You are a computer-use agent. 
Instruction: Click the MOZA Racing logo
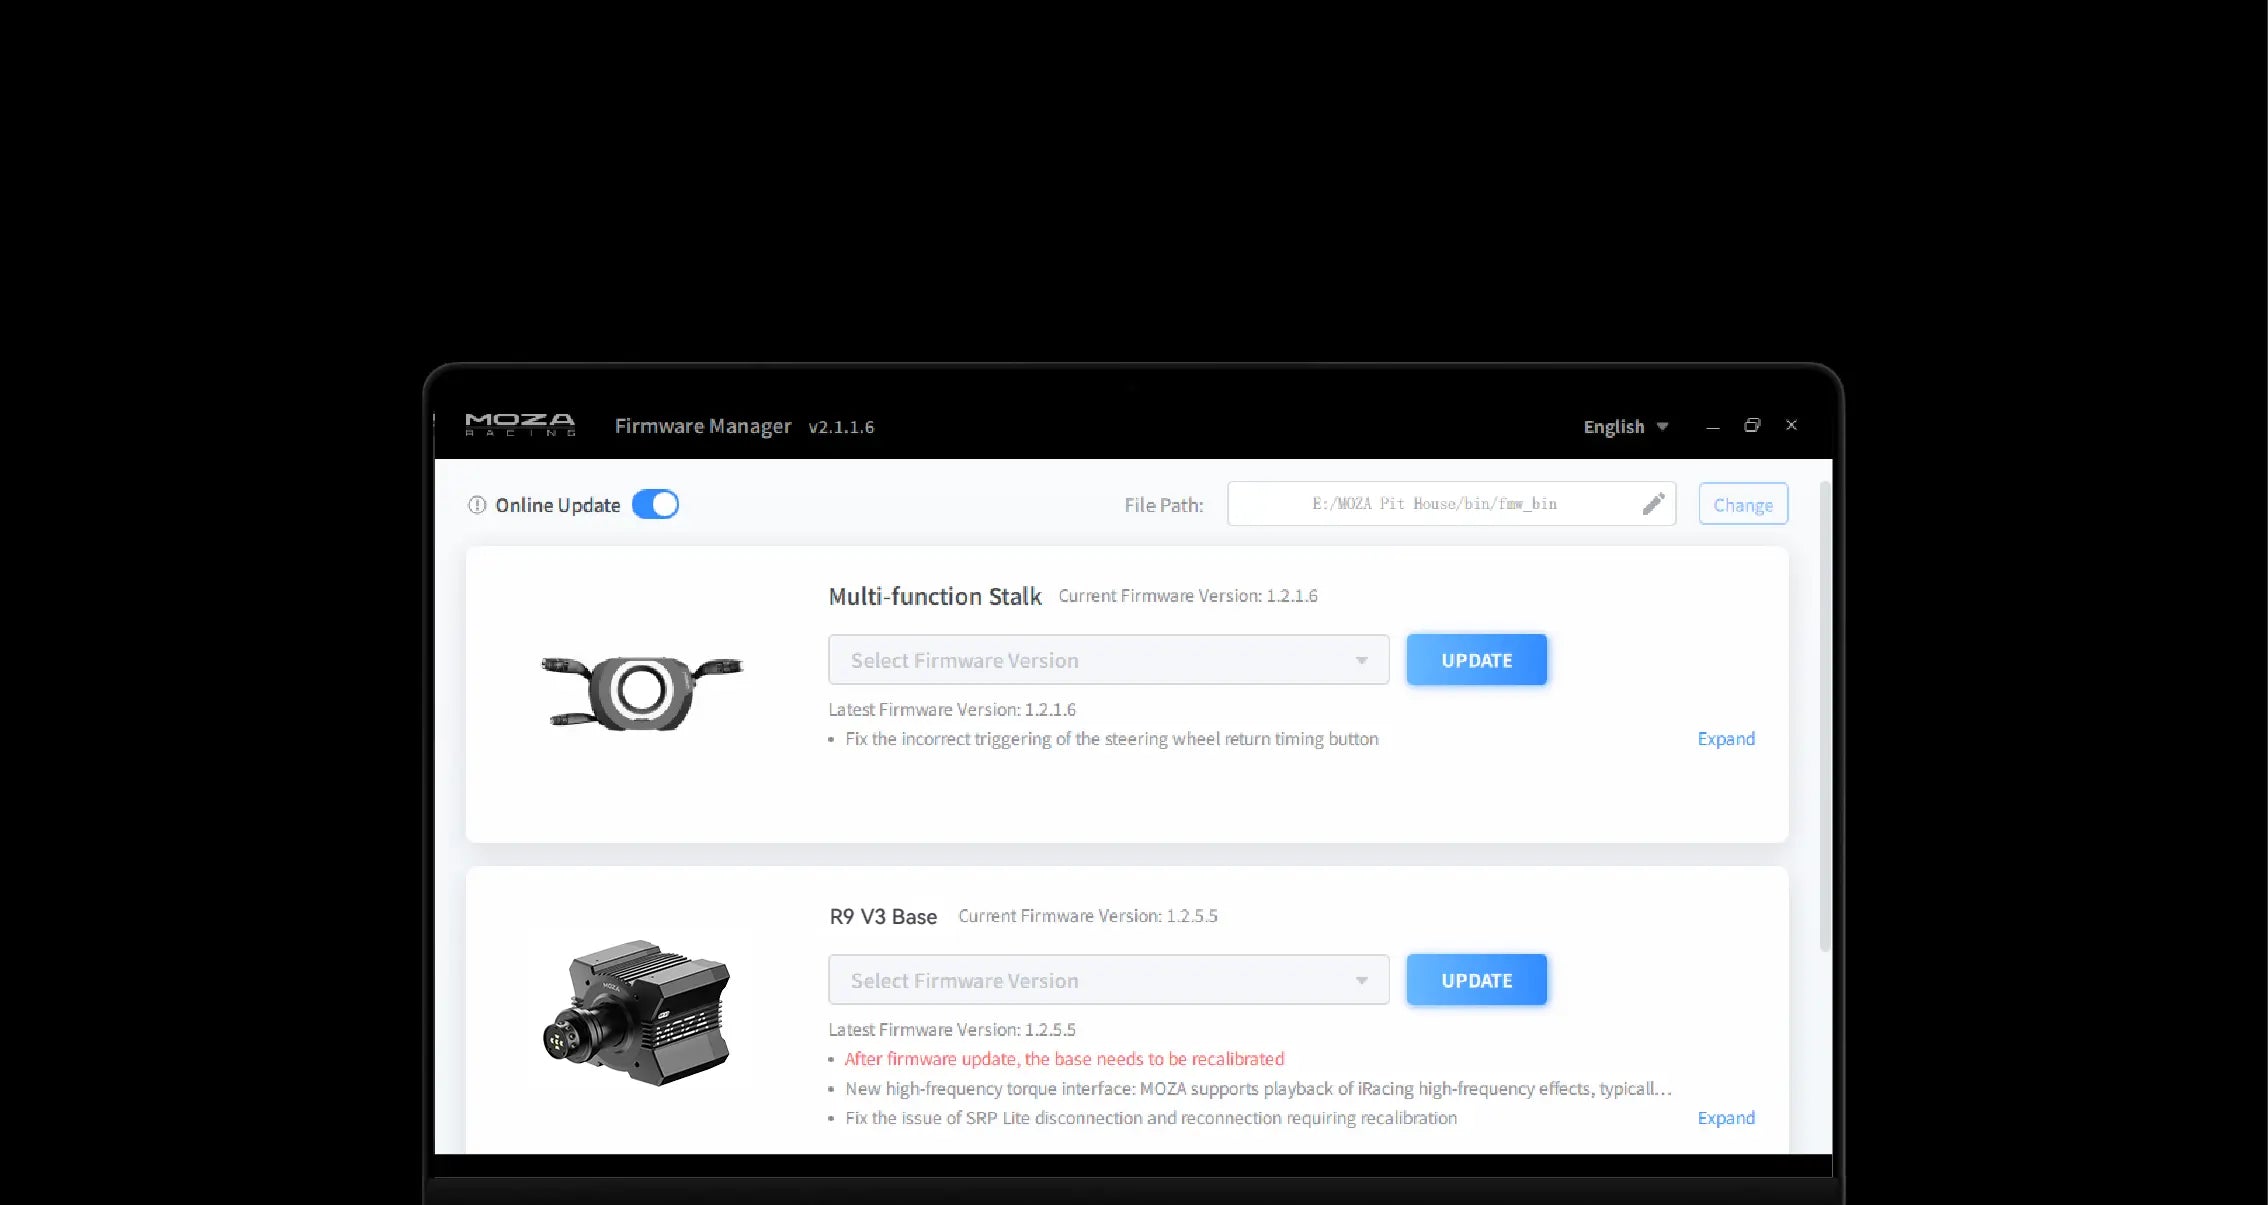pyautogui.click(x=520, y=425)
